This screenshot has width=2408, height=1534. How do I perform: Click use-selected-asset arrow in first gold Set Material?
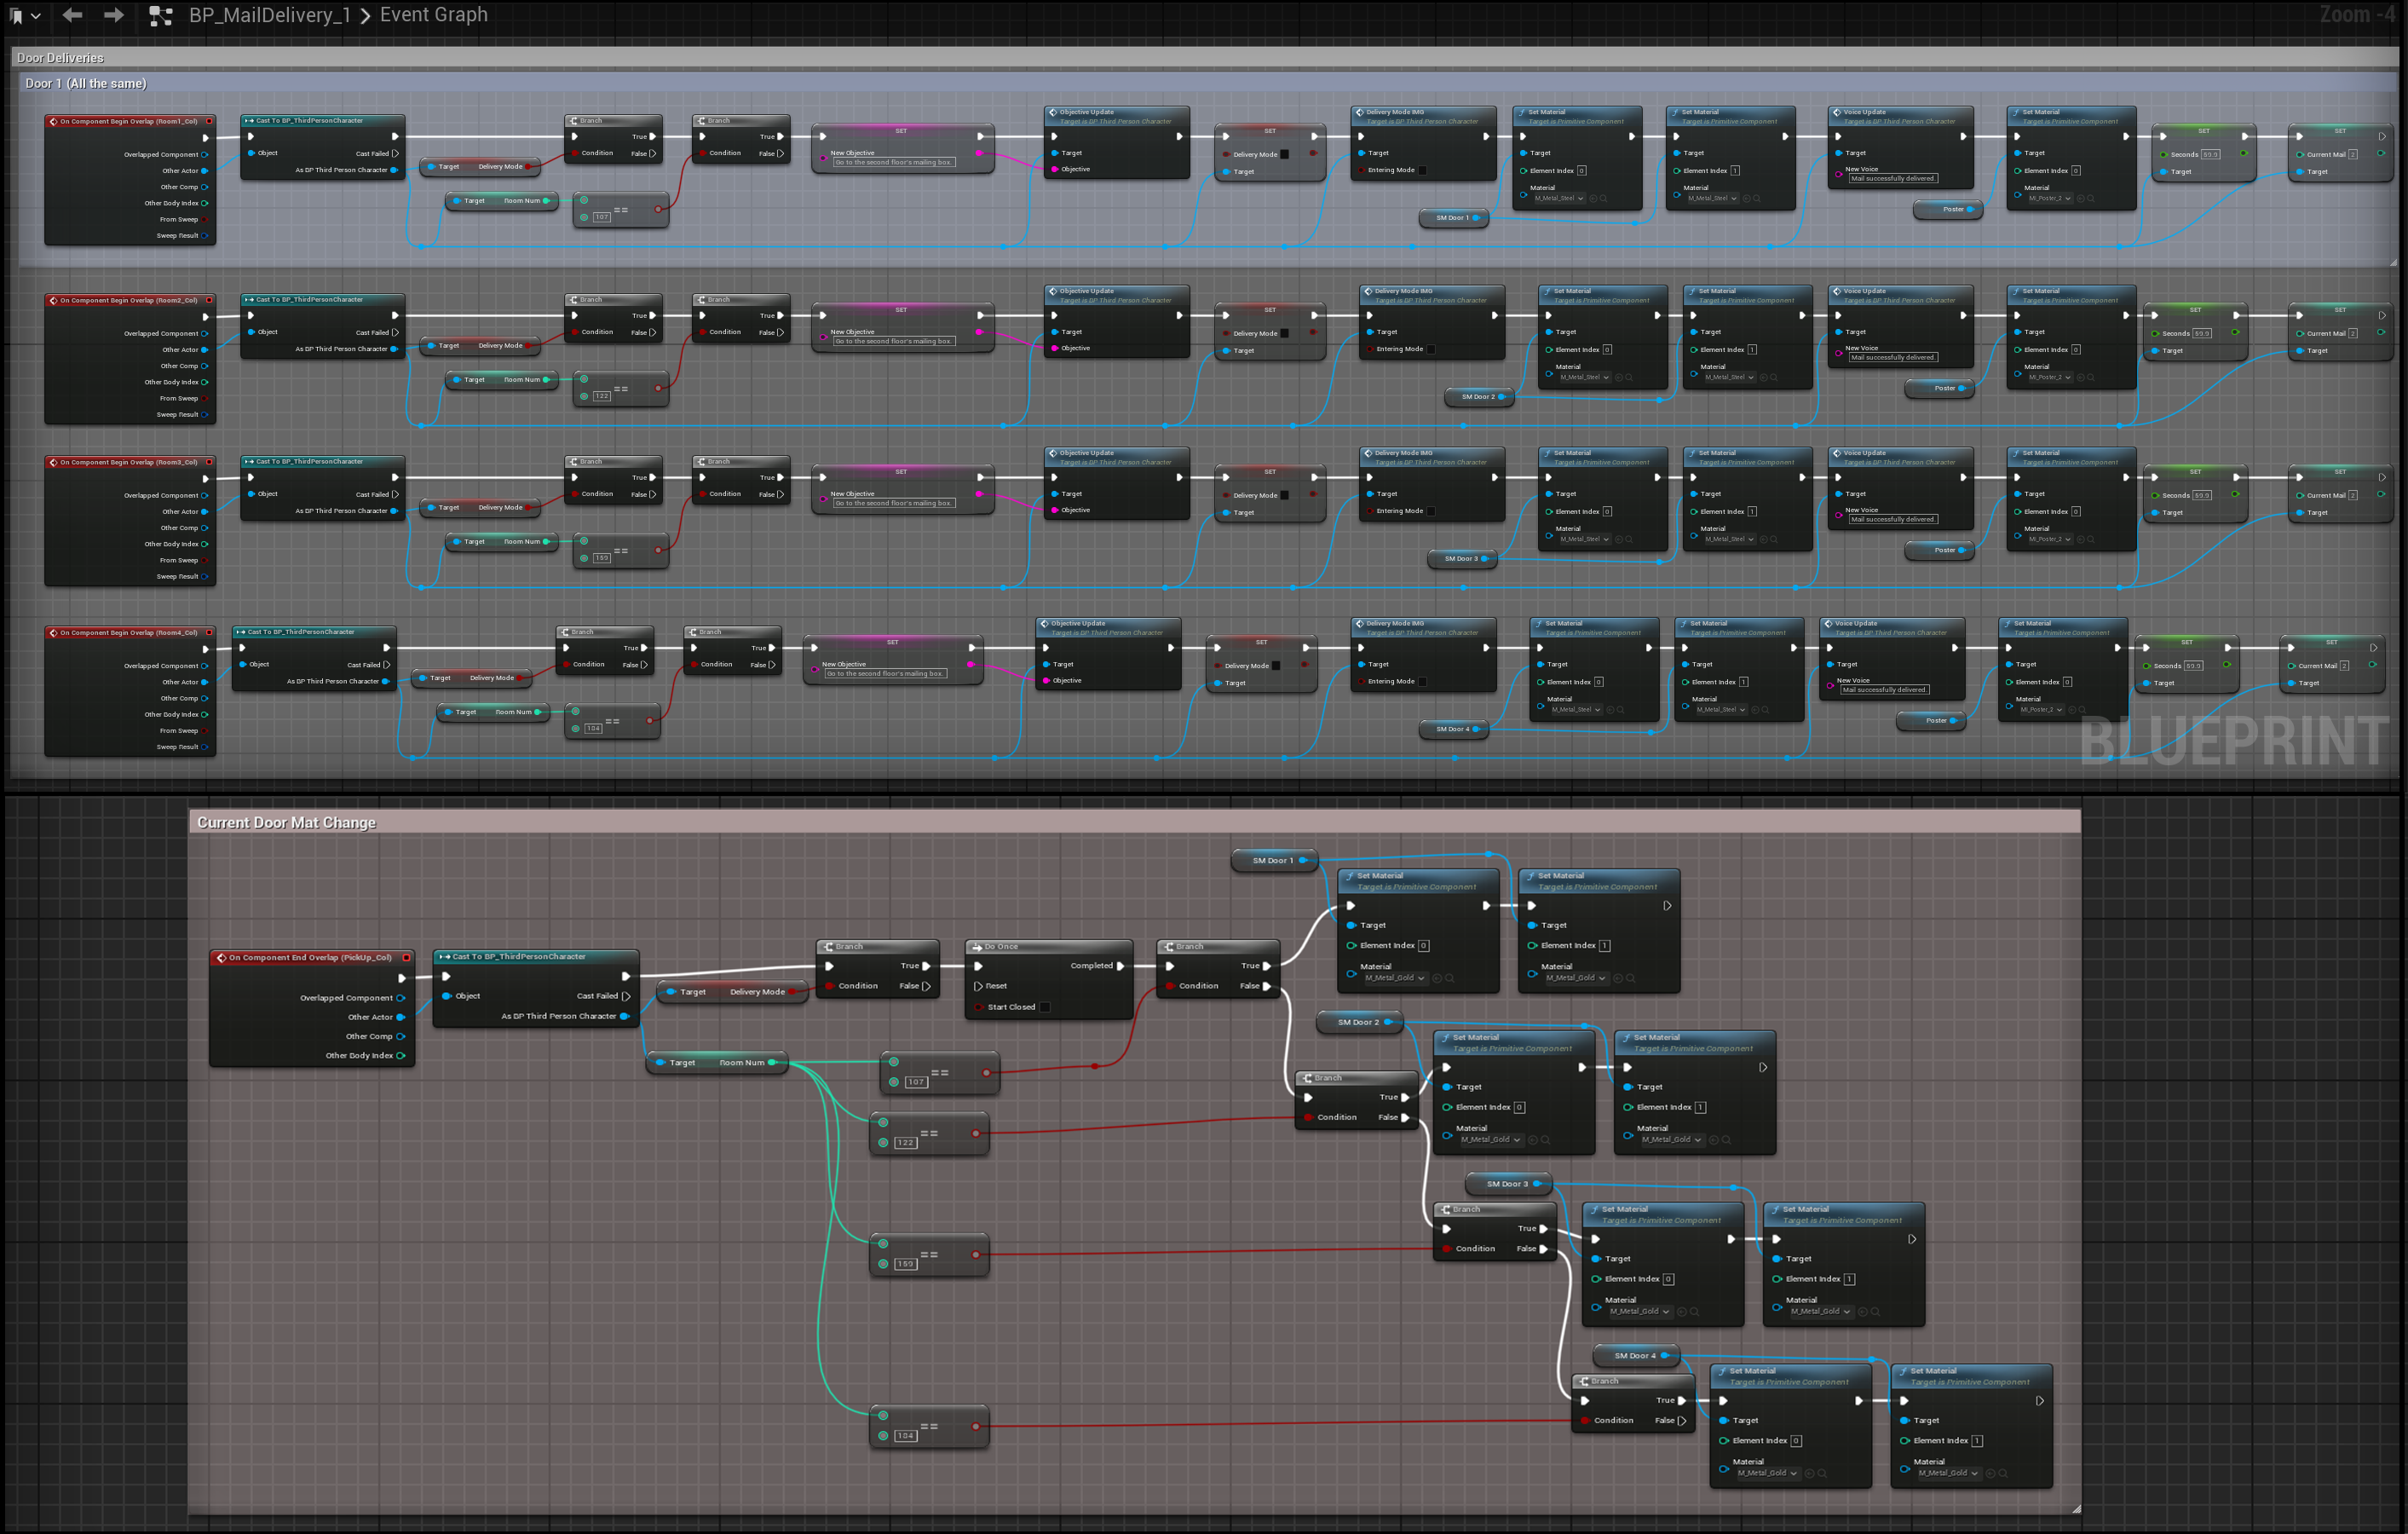[1435, 978]
